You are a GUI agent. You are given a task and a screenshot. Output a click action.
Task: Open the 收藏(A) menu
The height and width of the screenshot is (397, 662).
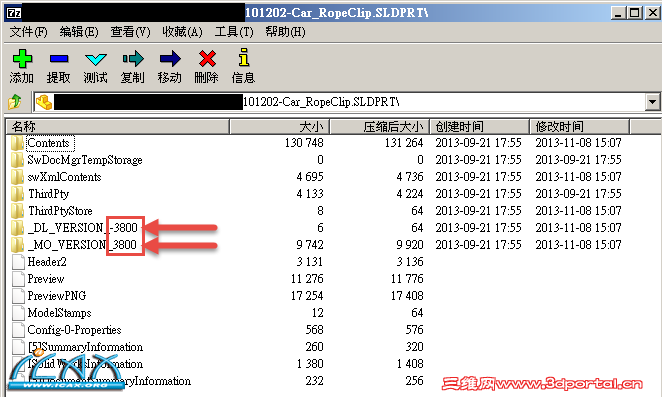[182, 32]
